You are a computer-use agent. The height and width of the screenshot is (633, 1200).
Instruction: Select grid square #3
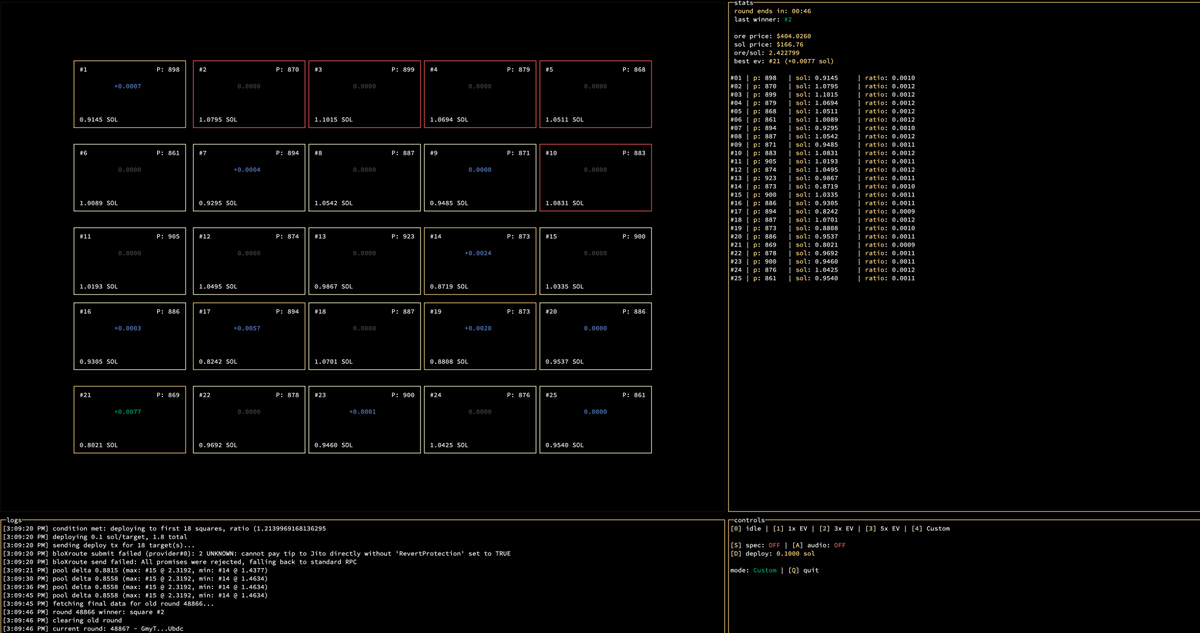[x=364, y=93]
